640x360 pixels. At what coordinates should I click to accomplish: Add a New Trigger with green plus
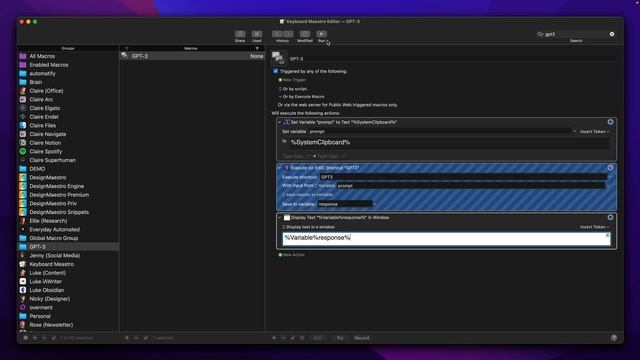(x=280, y=80)
